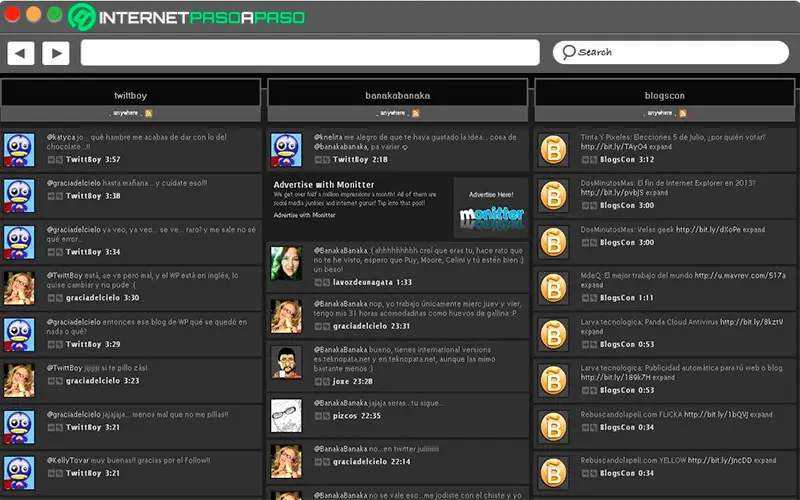Open the RSS feed icon for twittboy column
This screenshot has width=800, height=500.
tap(148, 113)
